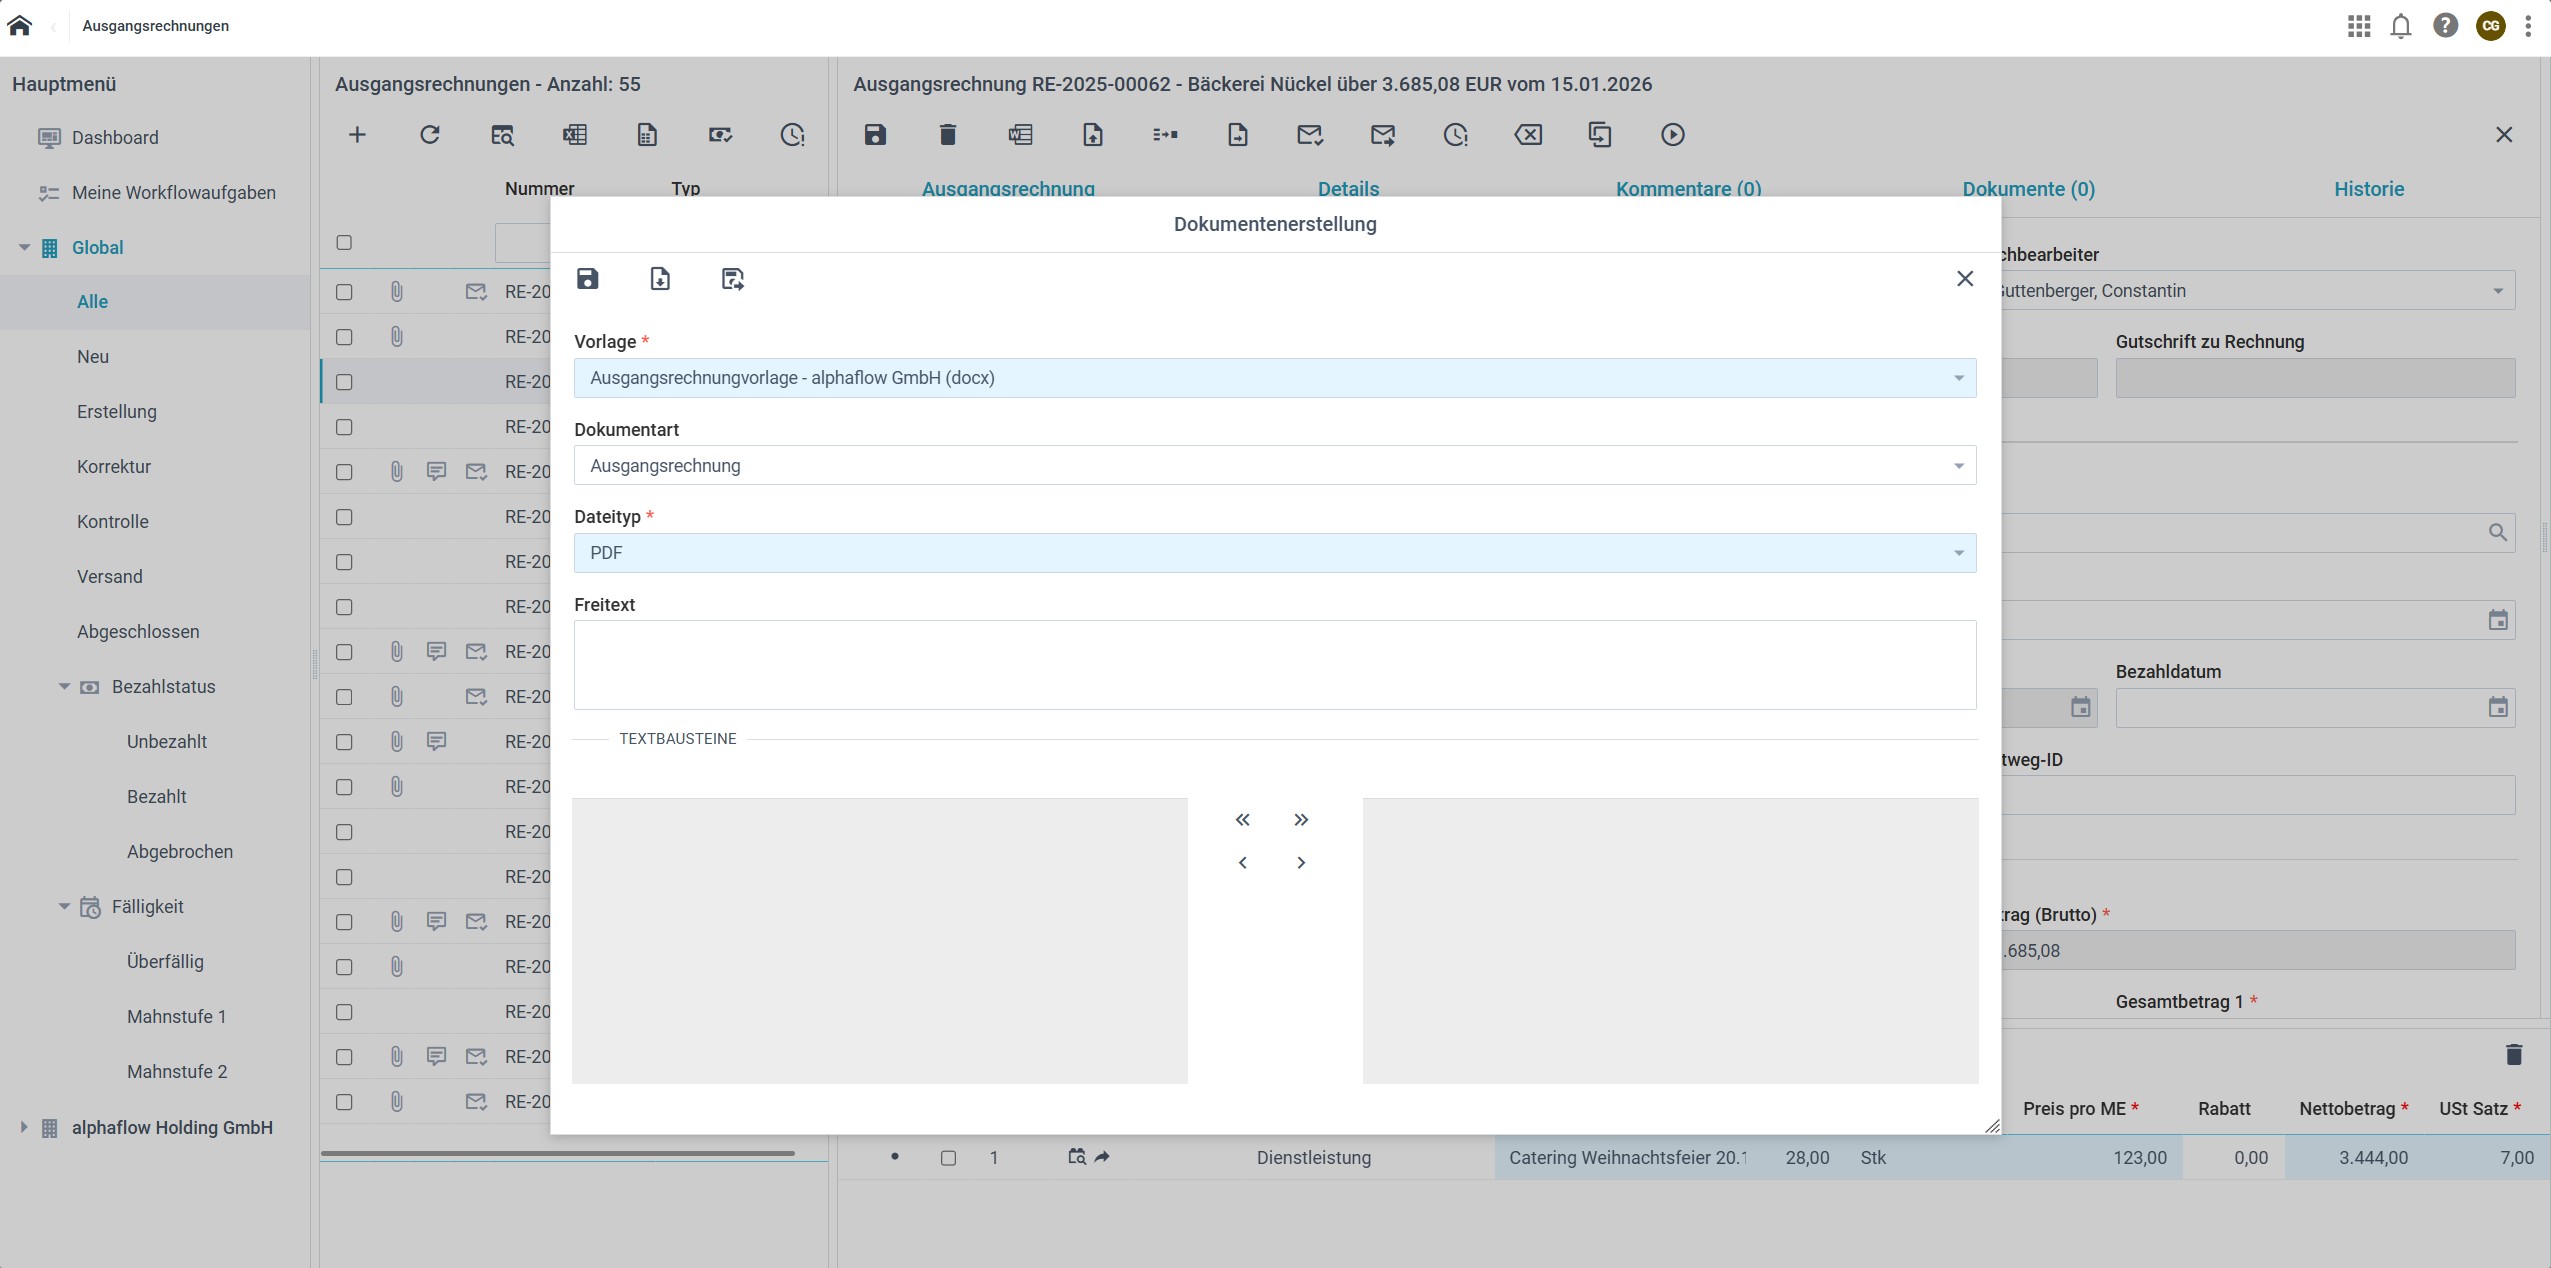Viewport: 2551px width, 1268px height.
Task: Click into the Freitext text area
Action: point(1274,665)
